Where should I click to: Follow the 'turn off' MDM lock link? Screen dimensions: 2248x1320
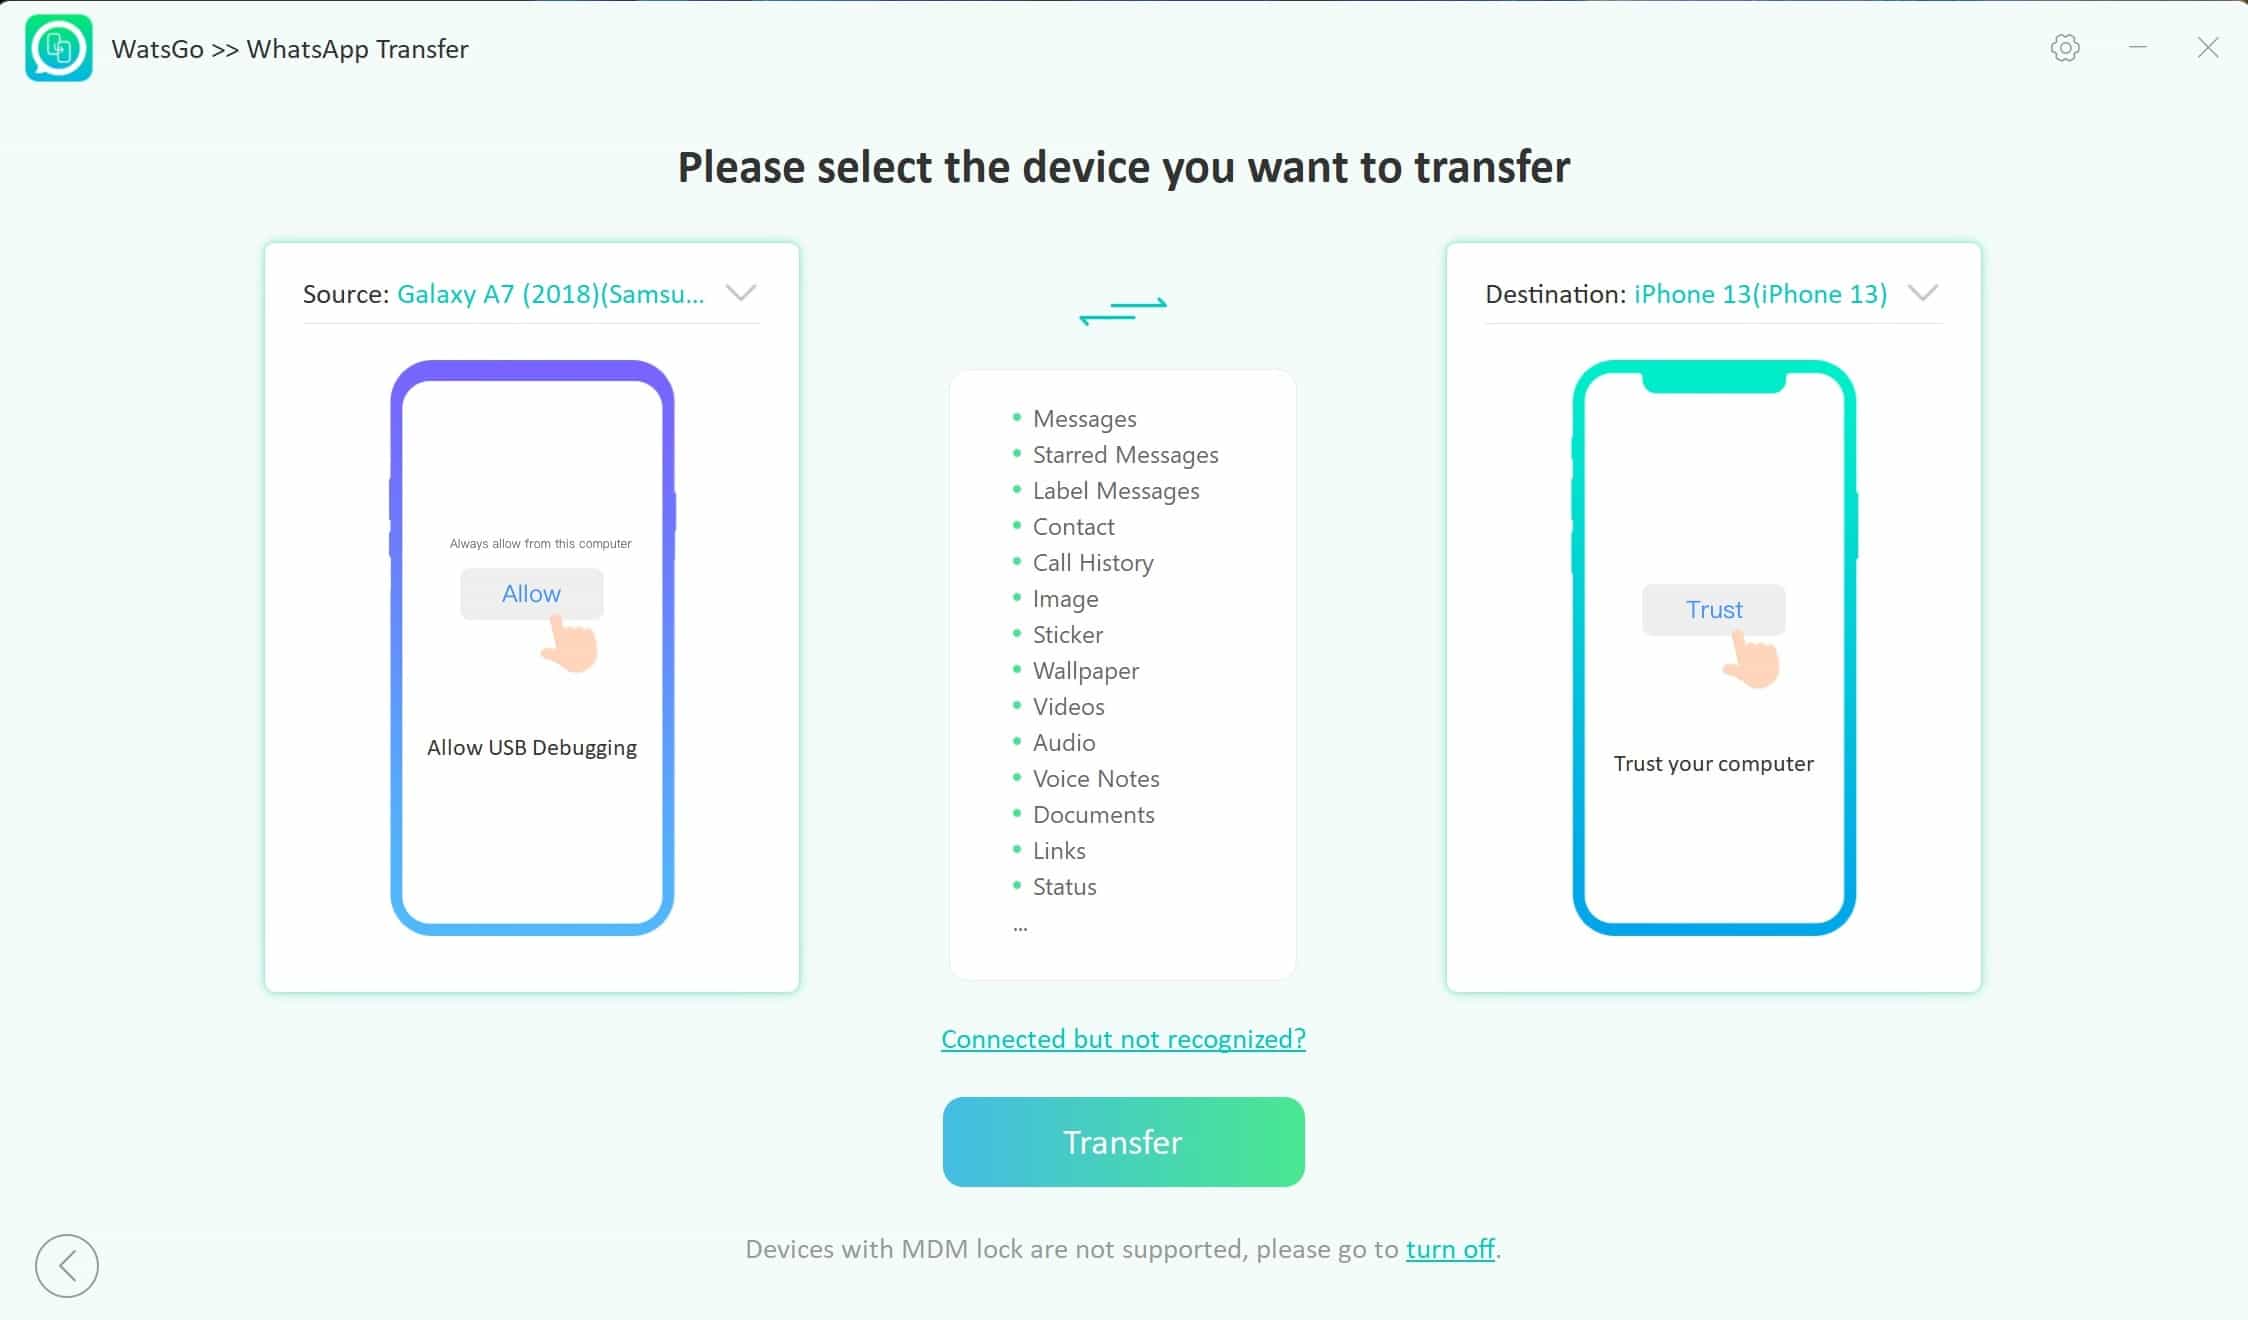(1450, 1249)
